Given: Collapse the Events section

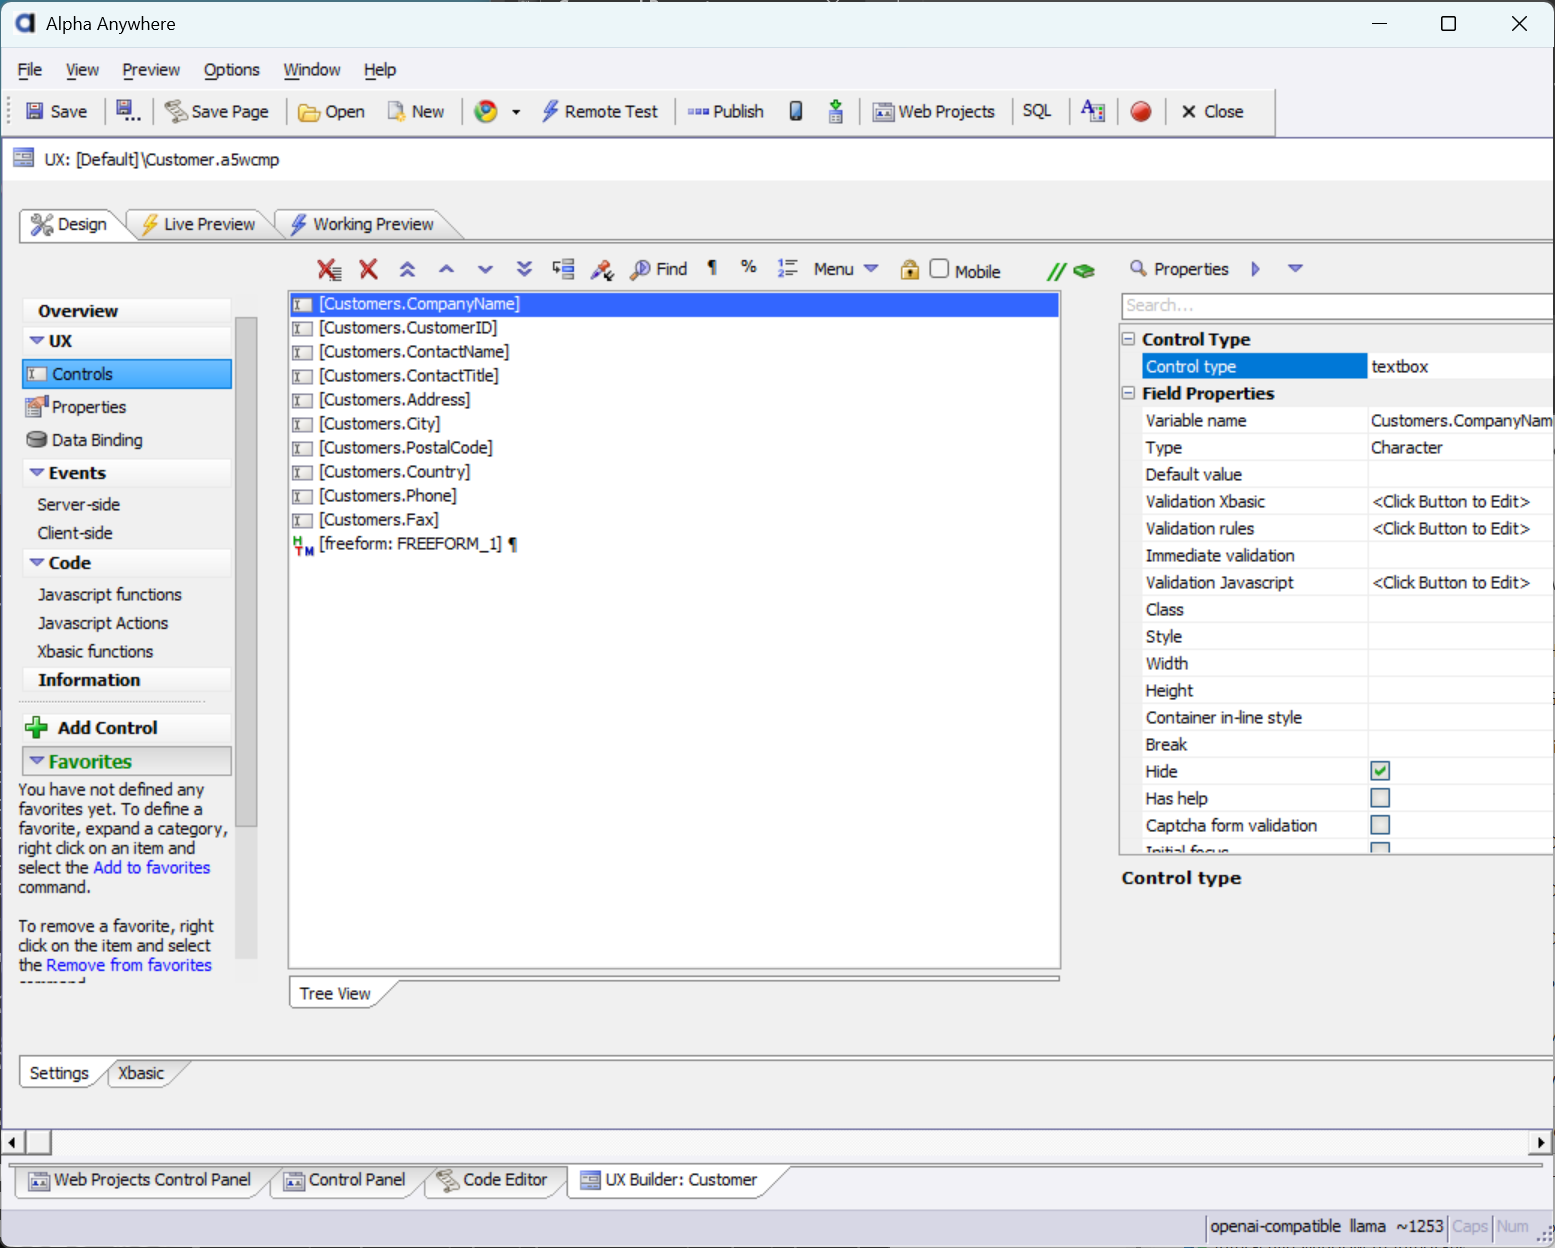Looking at the screenshot, I should point(37,473).
